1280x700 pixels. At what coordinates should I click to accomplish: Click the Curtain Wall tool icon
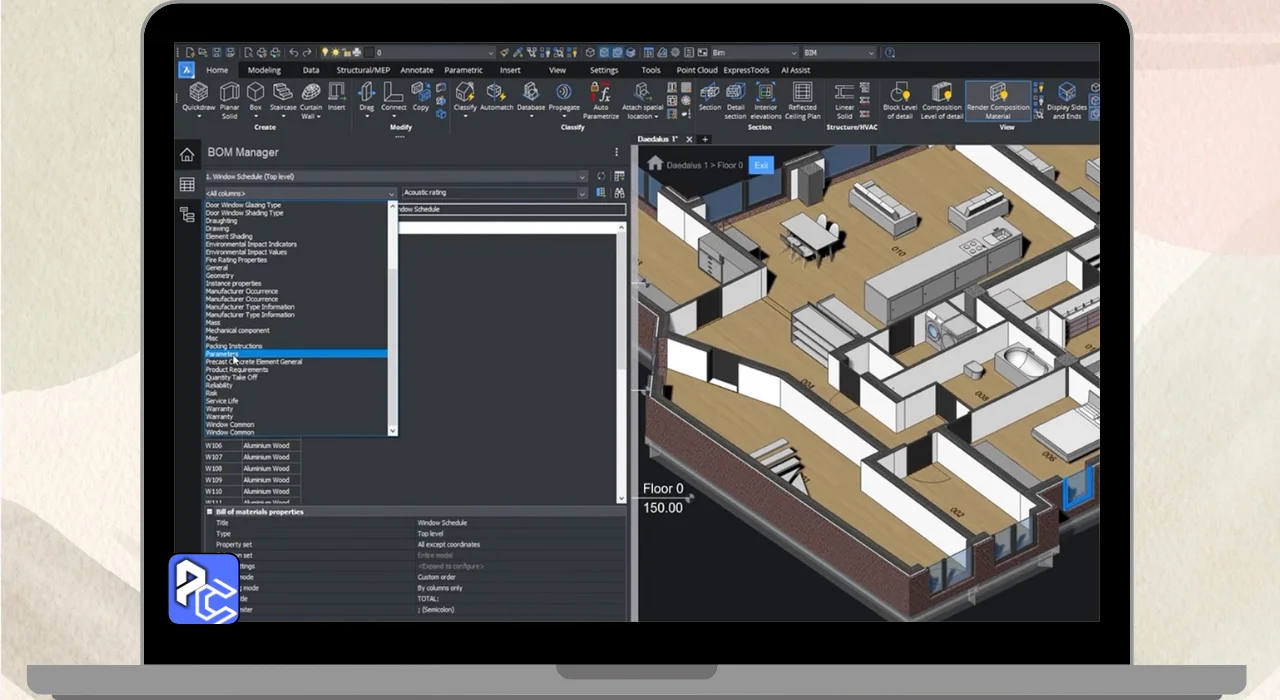311,93
